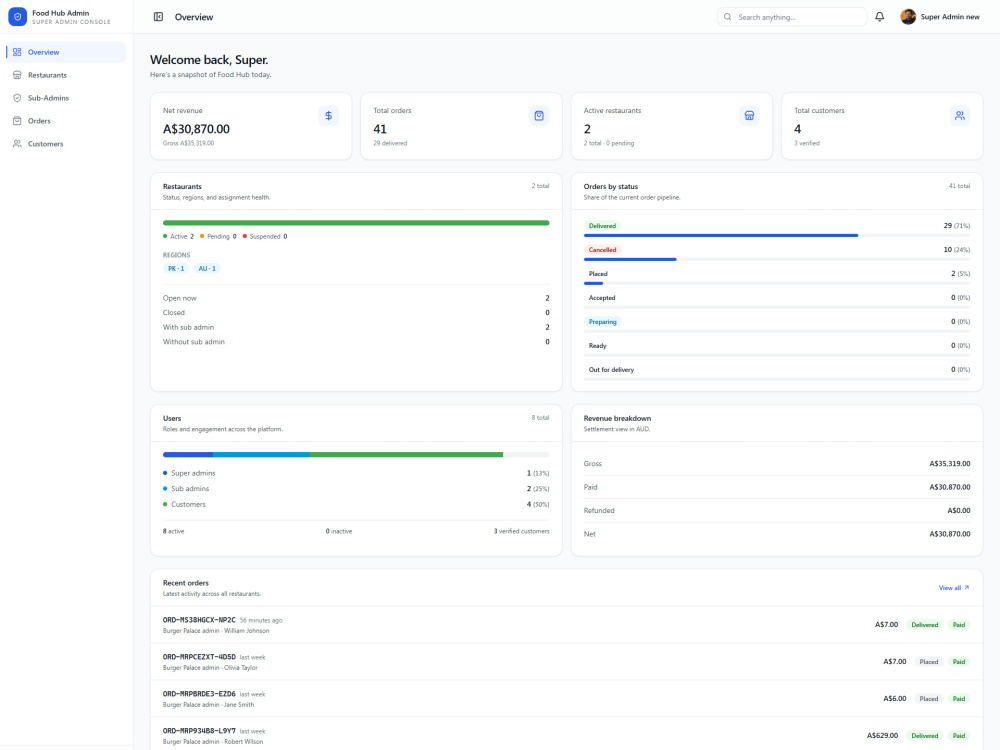
Task: Click the Paid row in Revenue breakdown
Action: point(777,487)
